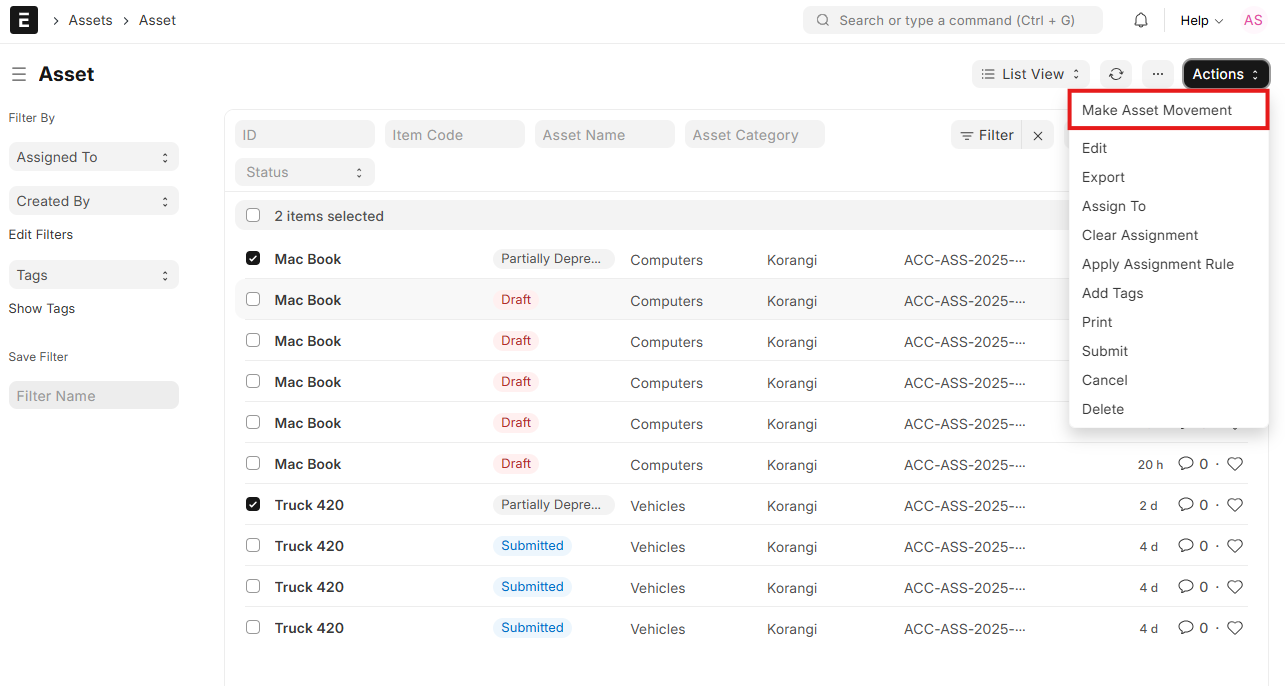This screenshot has height=686, width=1285.
Task: Focus the Asset Name filter field
Action: [604, 135]
